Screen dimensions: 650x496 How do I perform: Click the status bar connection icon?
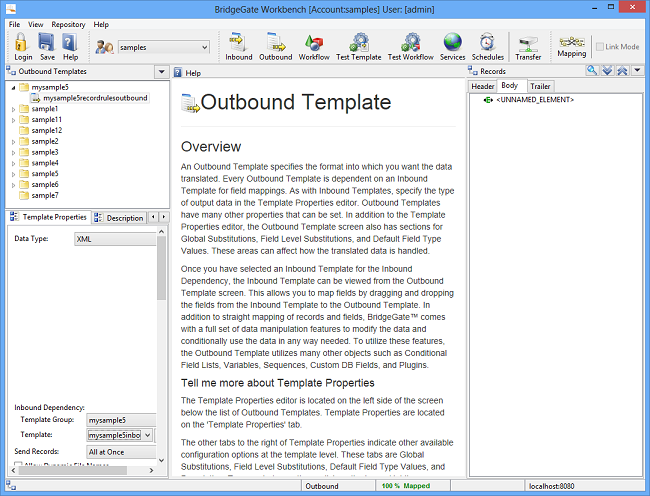coord(11,486)
